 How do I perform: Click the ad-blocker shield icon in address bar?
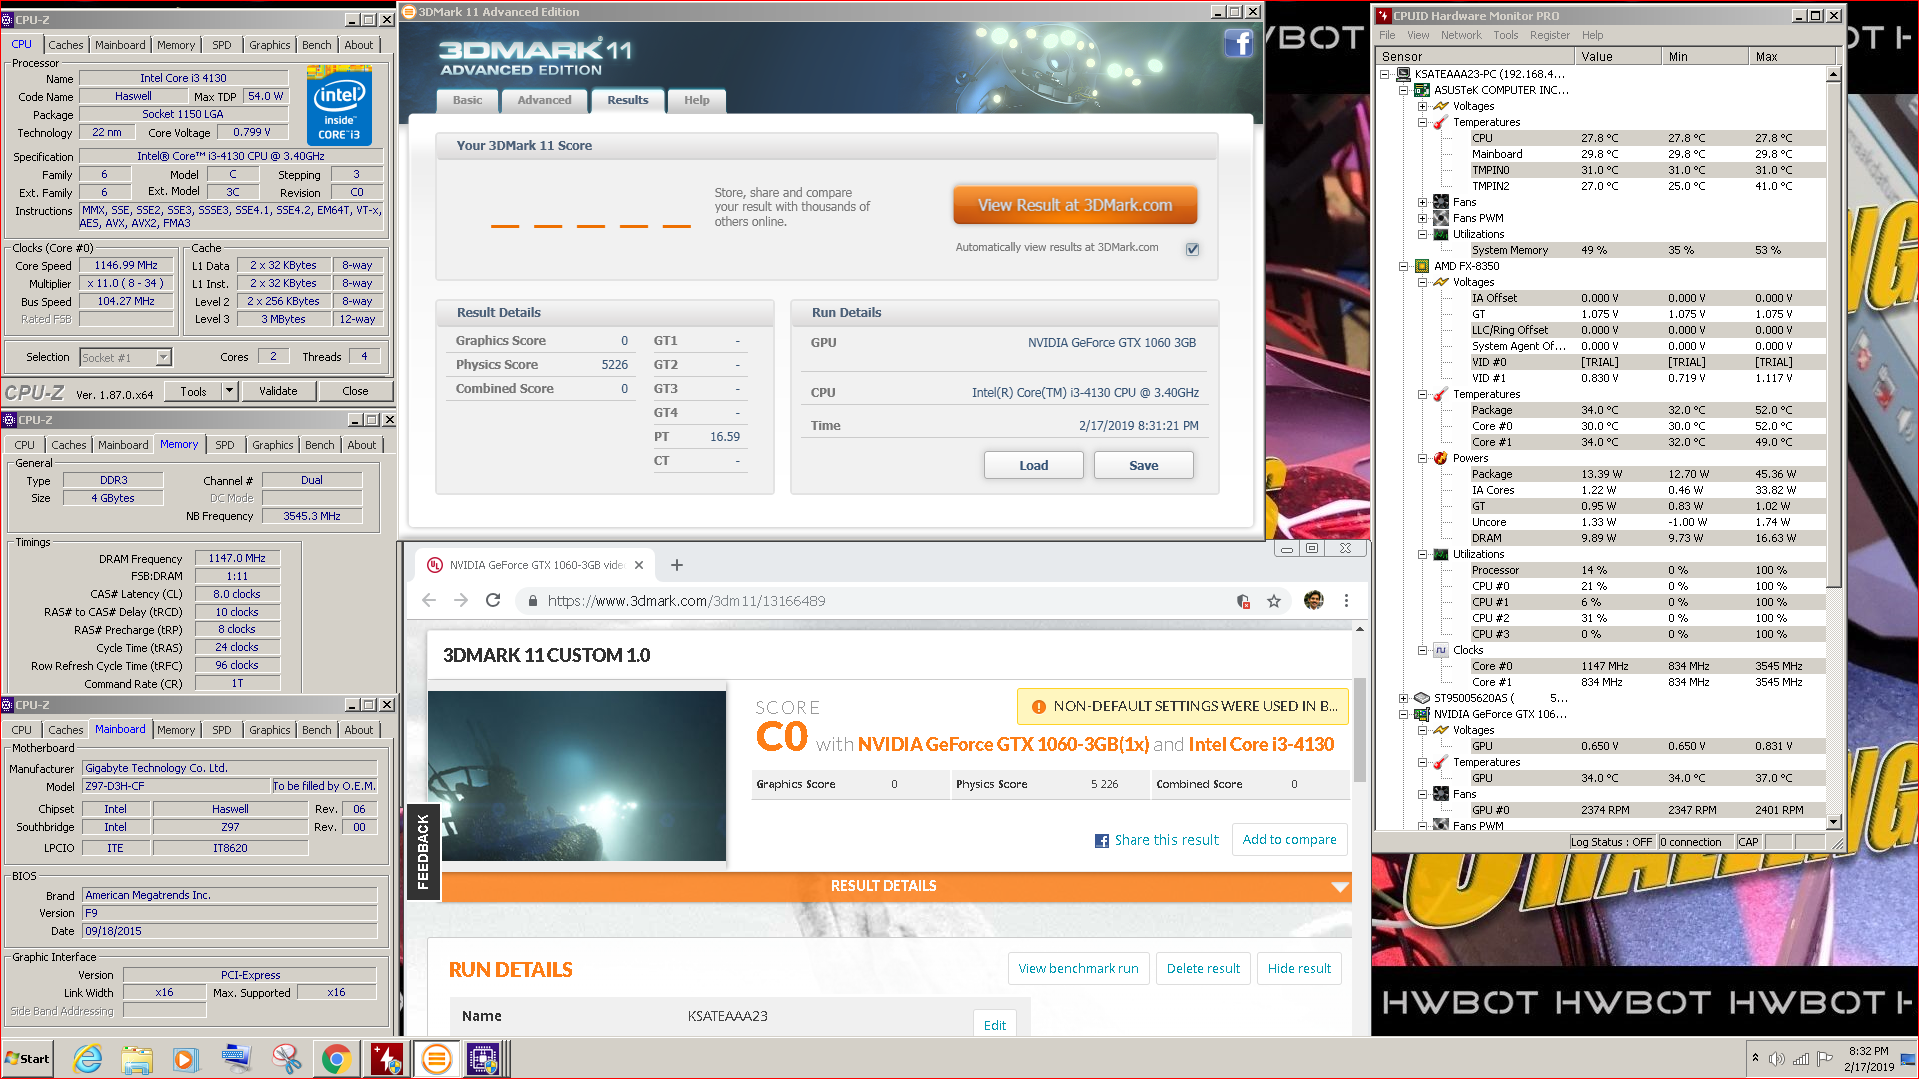tap(1243, 601)
